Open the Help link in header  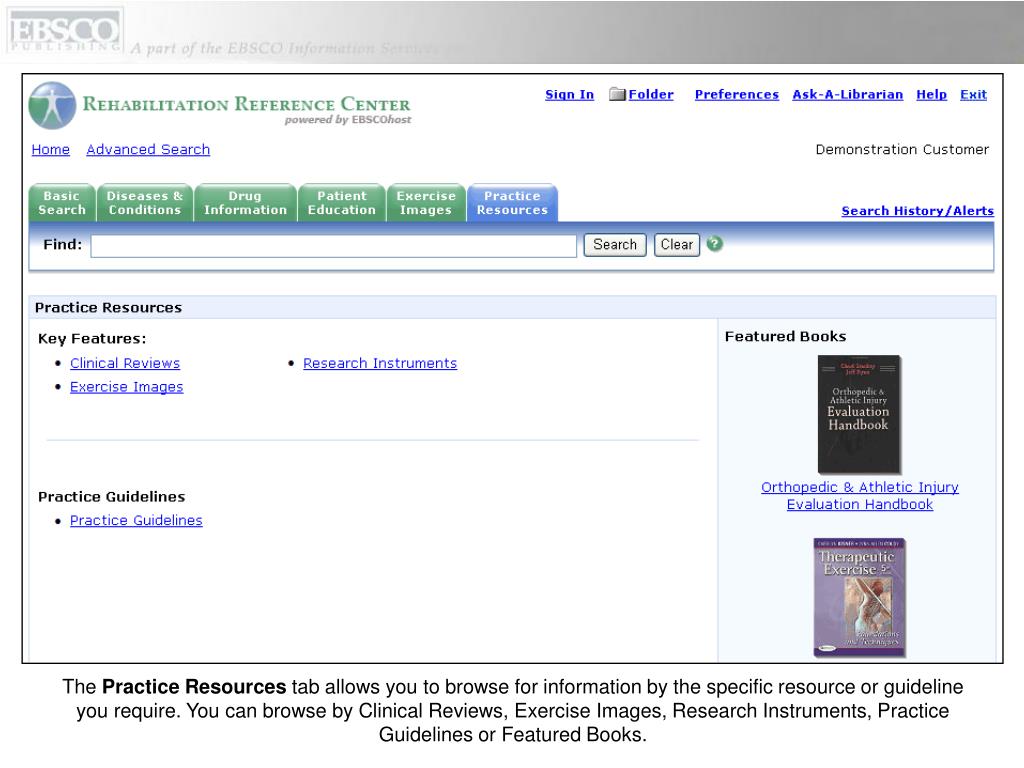point(931,95)
